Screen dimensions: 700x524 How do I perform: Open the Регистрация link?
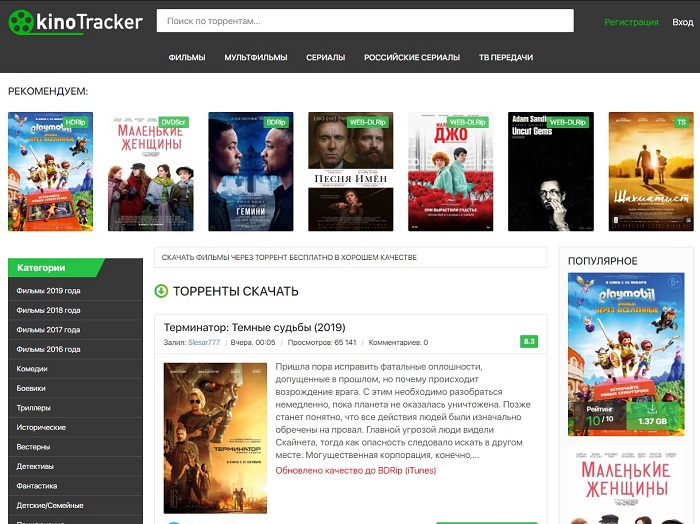pos(631,22)
